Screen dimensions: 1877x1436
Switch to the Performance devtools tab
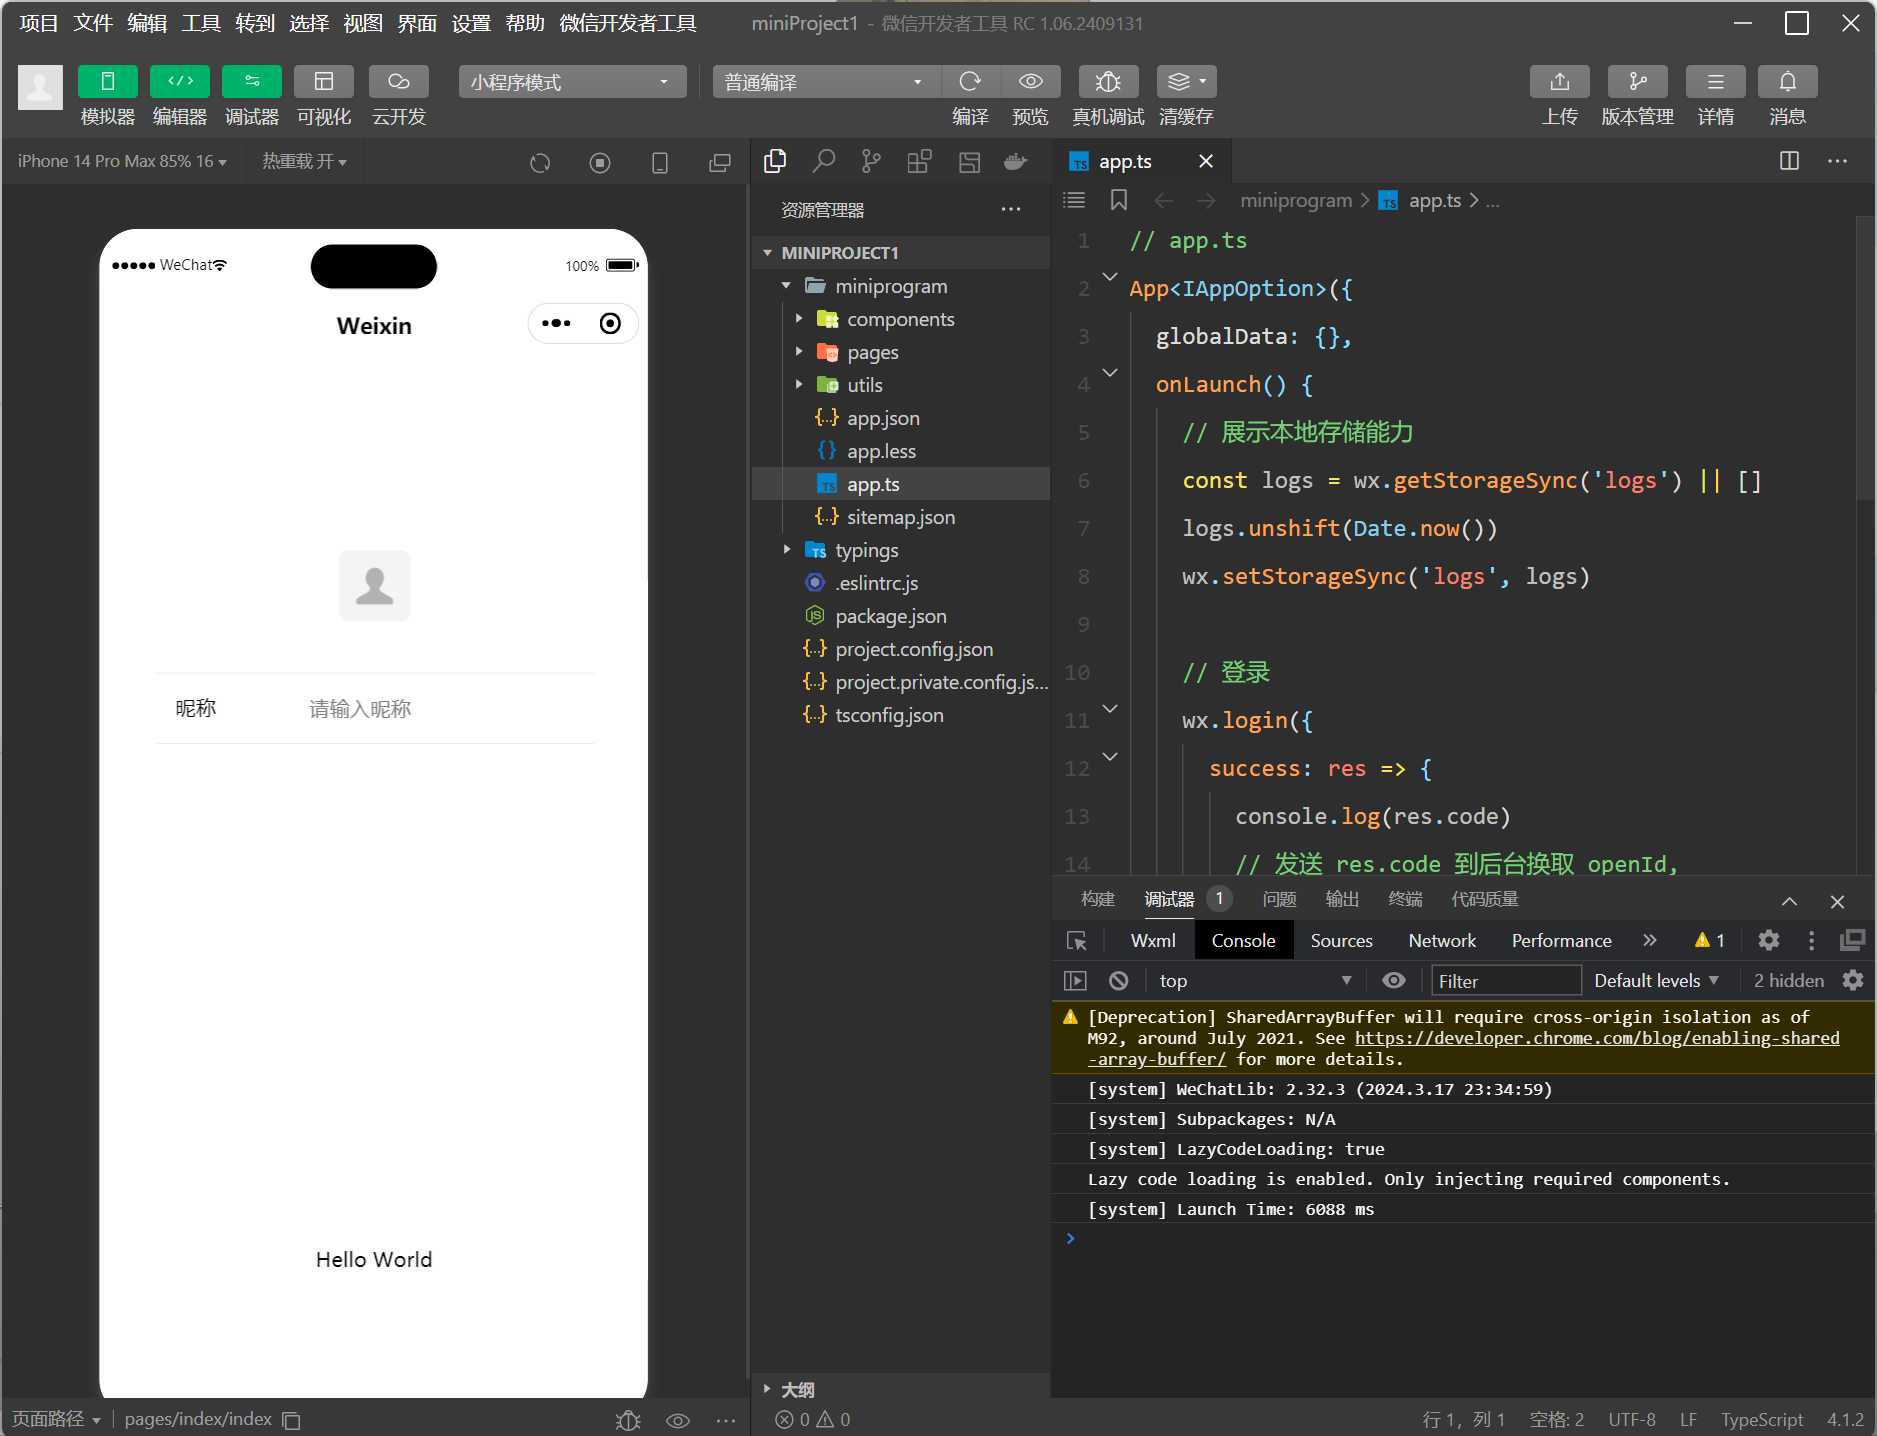(1562, 941)
